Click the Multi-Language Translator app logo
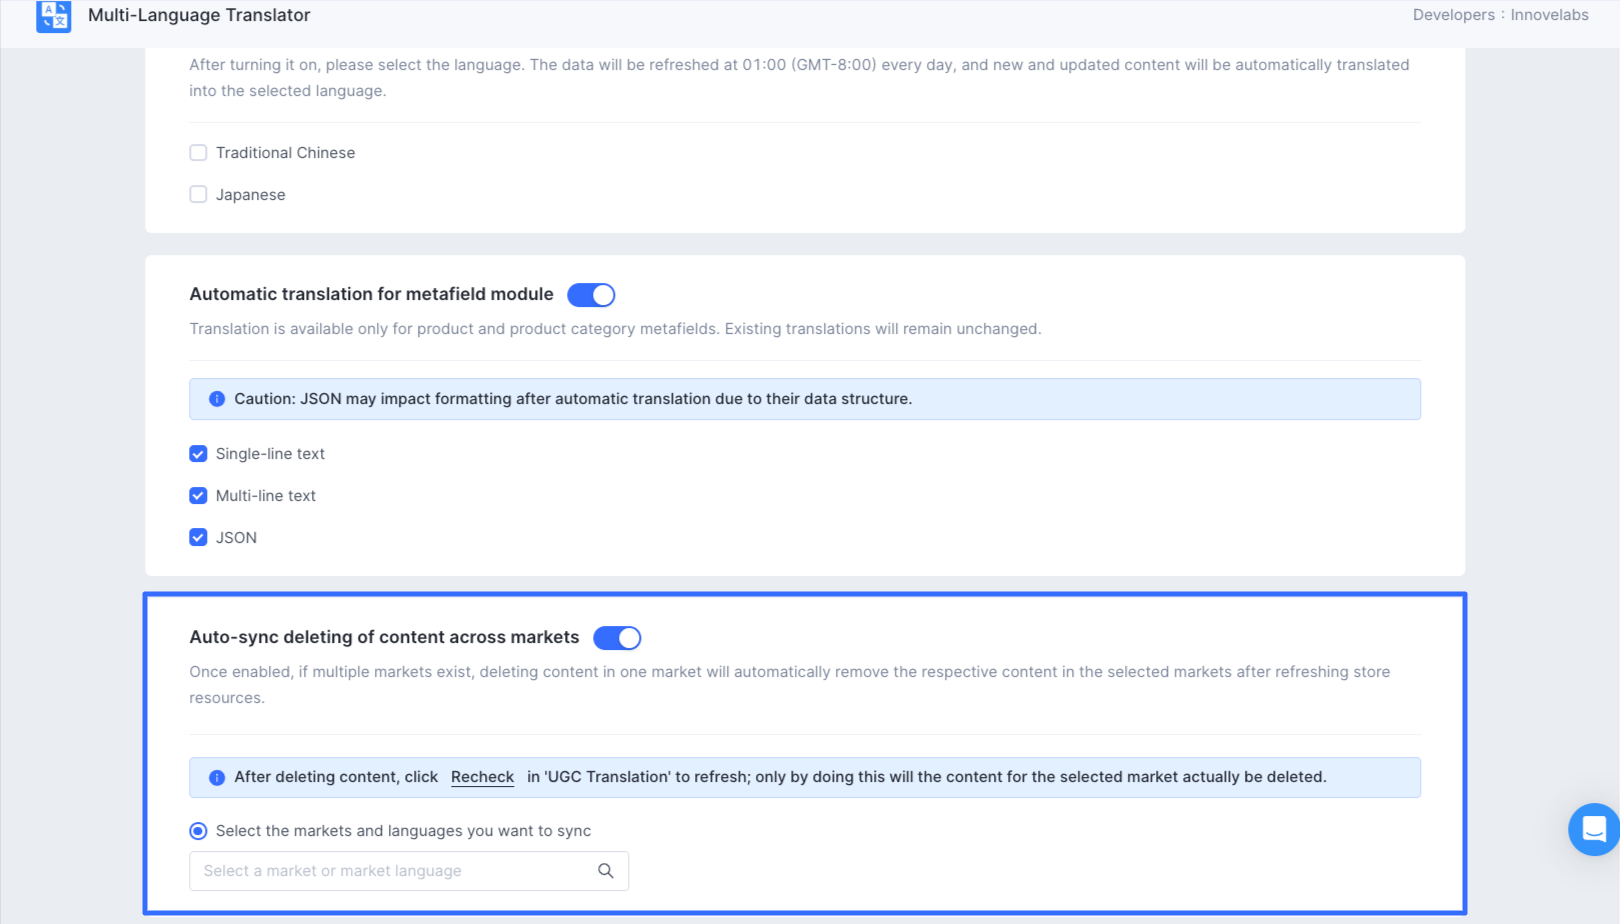The height and width of the screenshot is (924, 1620). tap(54, 16)
